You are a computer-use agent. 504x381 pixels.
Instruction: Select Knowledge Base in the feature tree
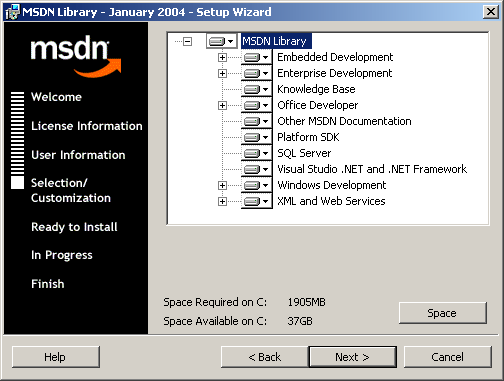(316, 89)
